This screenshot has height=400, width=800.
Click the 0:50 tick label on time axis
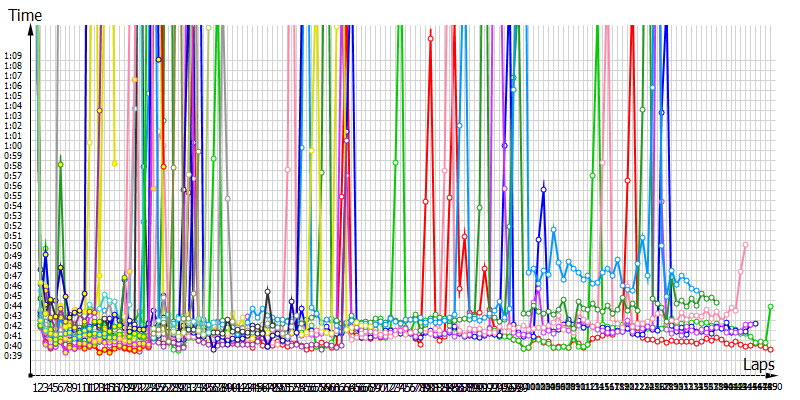click(13, 245)
